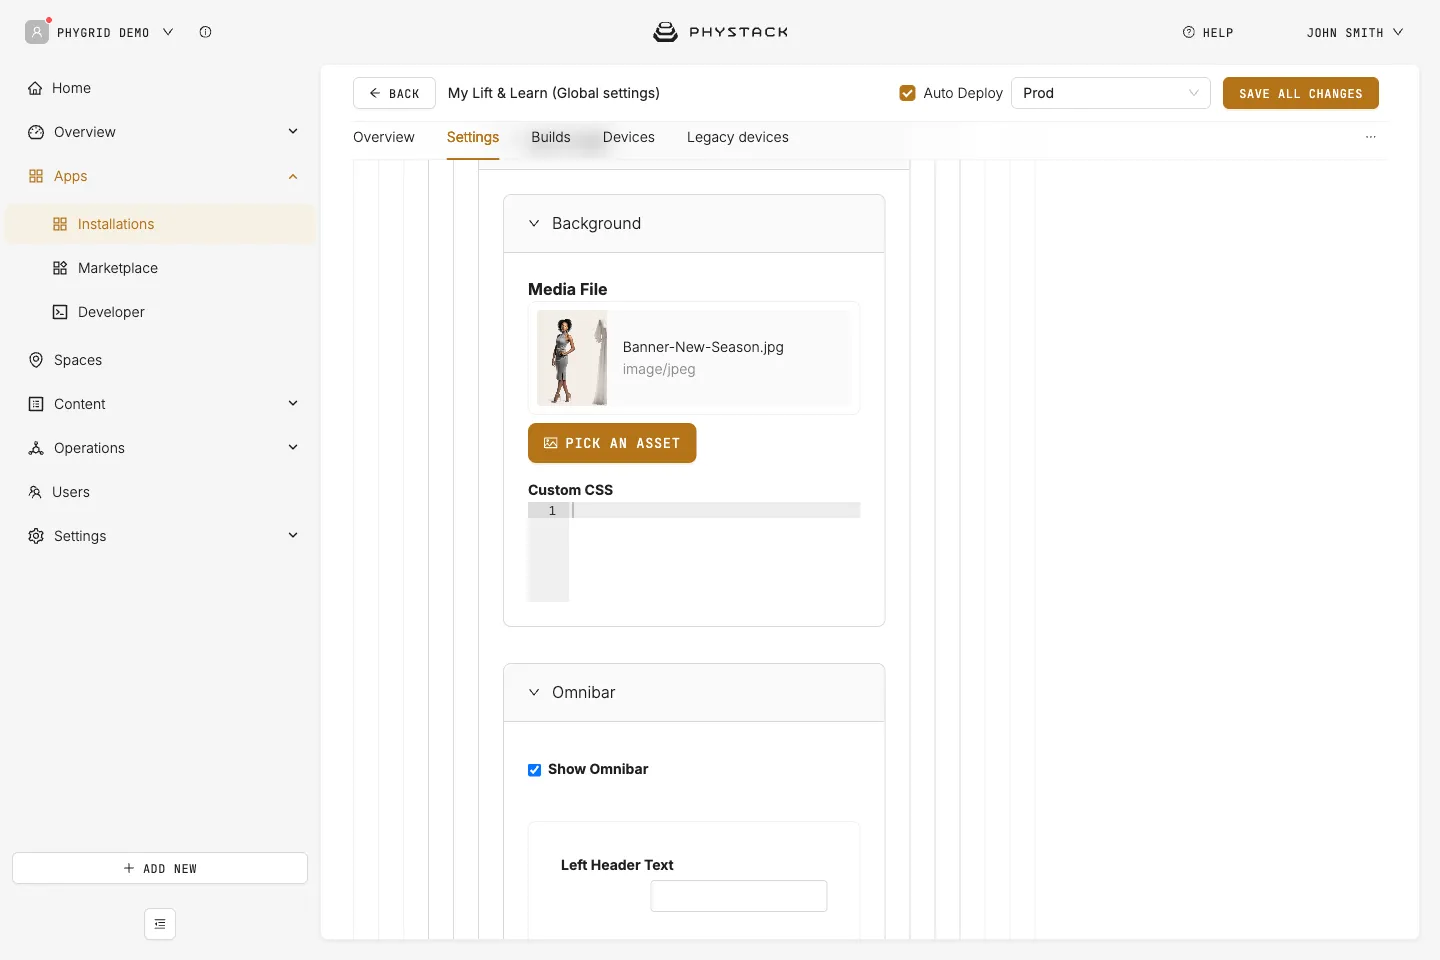
Task: Open the three-dot more options menu
Action: (1371, 137)
